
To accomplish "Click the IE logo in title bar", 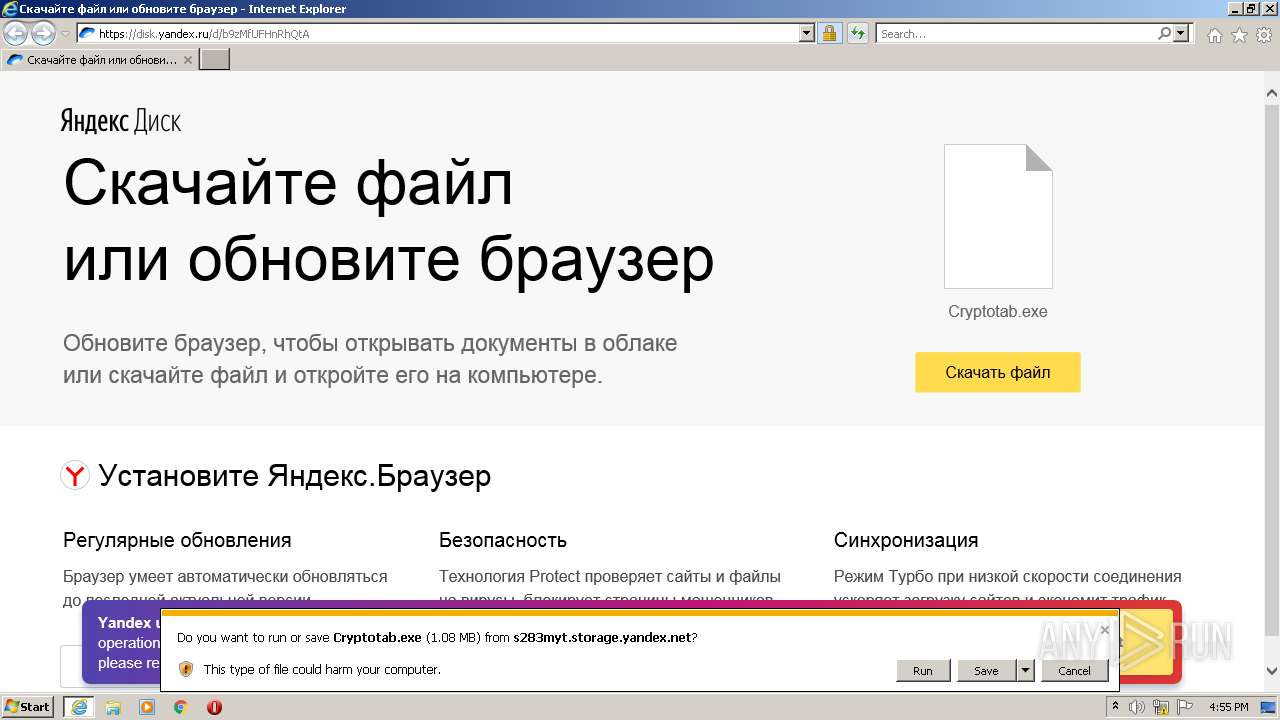I will click(x=10, y=9).
